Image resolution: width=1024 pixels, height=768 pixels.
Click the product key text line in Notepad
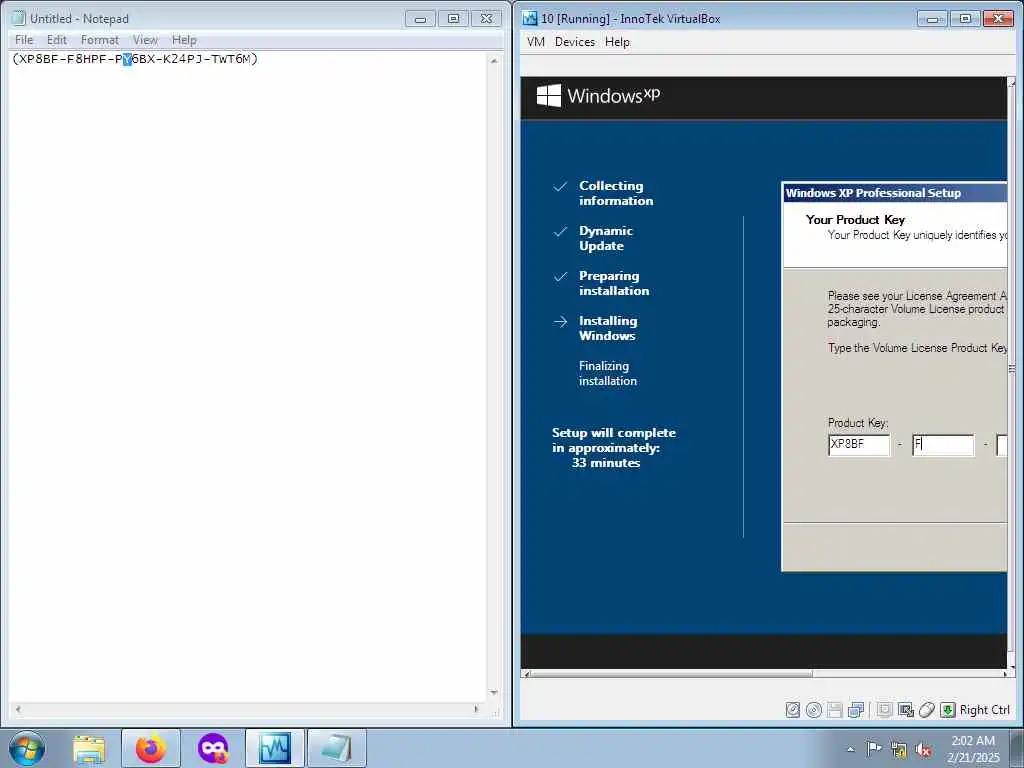[x=135, y=59]
